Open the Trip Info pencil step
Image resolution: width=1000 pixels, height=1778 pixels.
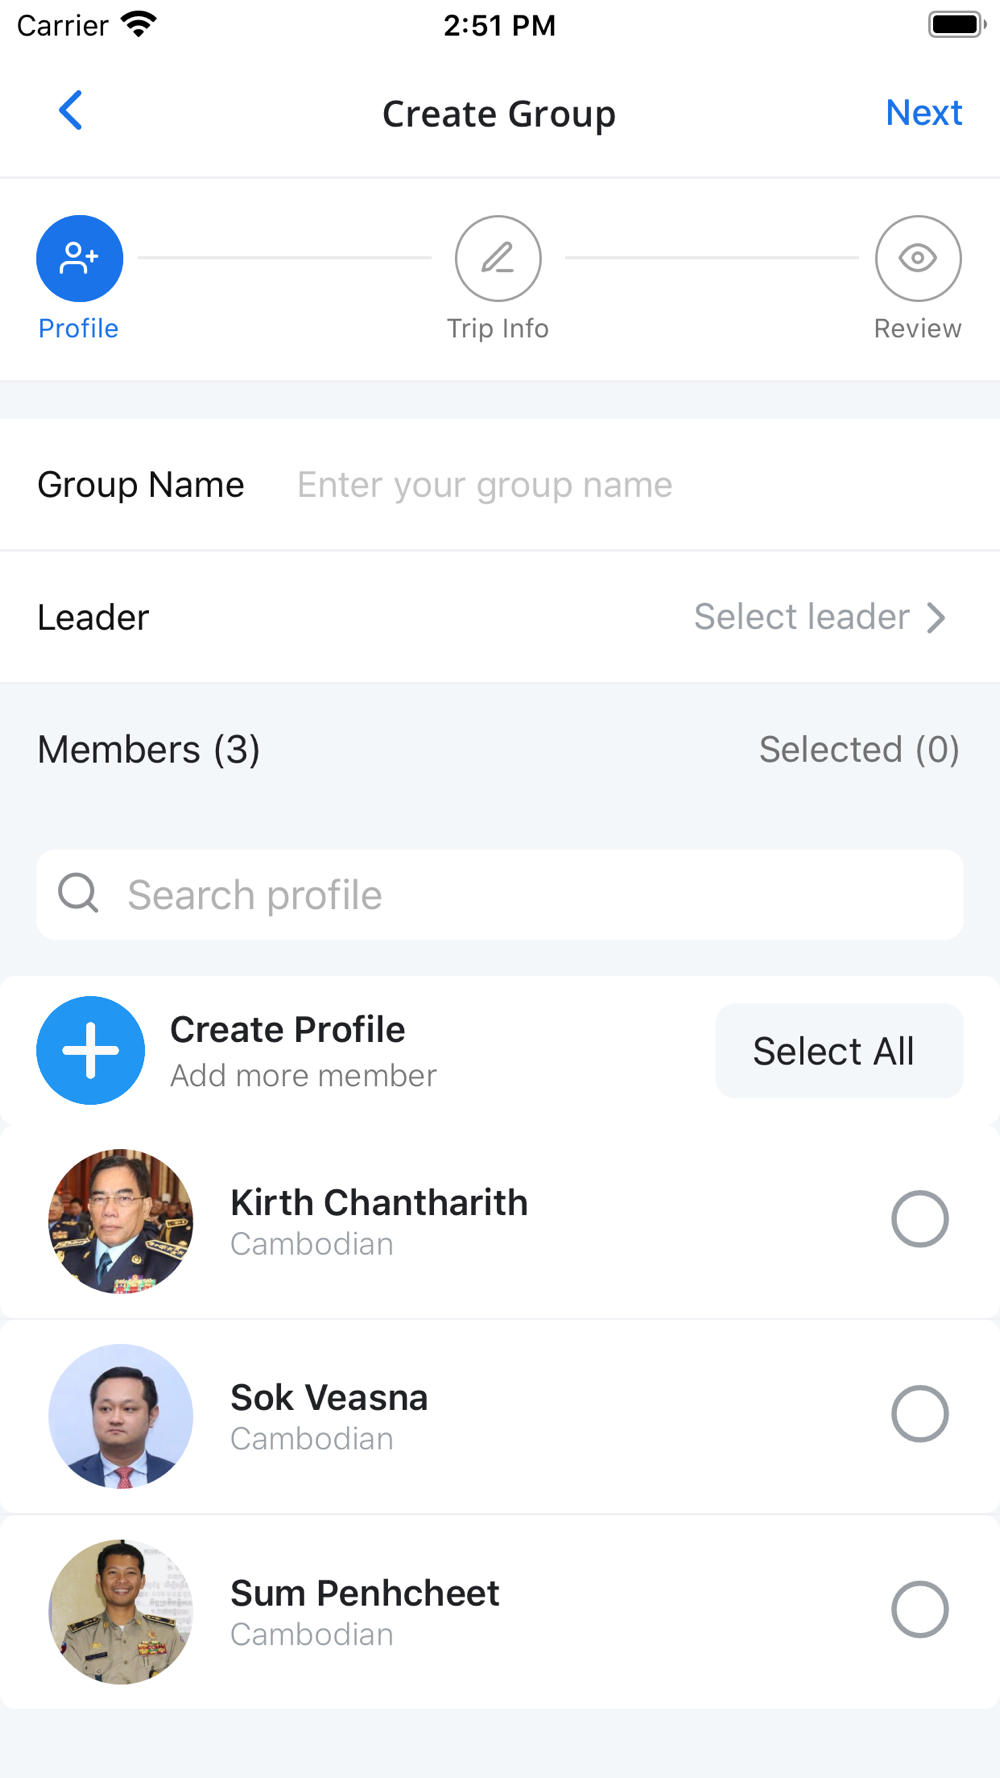coord(498,258)
